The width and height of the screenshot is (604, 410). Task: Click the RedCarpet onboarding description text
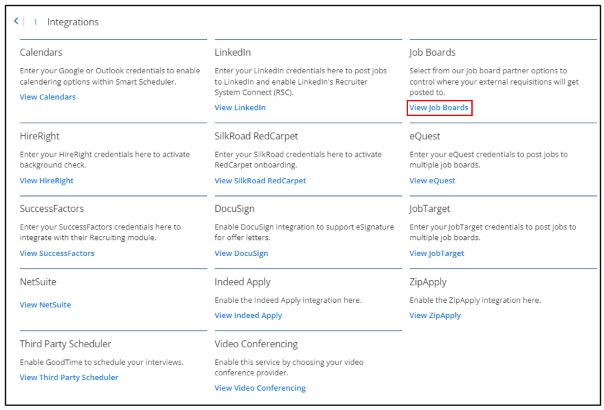coord(298,160)
